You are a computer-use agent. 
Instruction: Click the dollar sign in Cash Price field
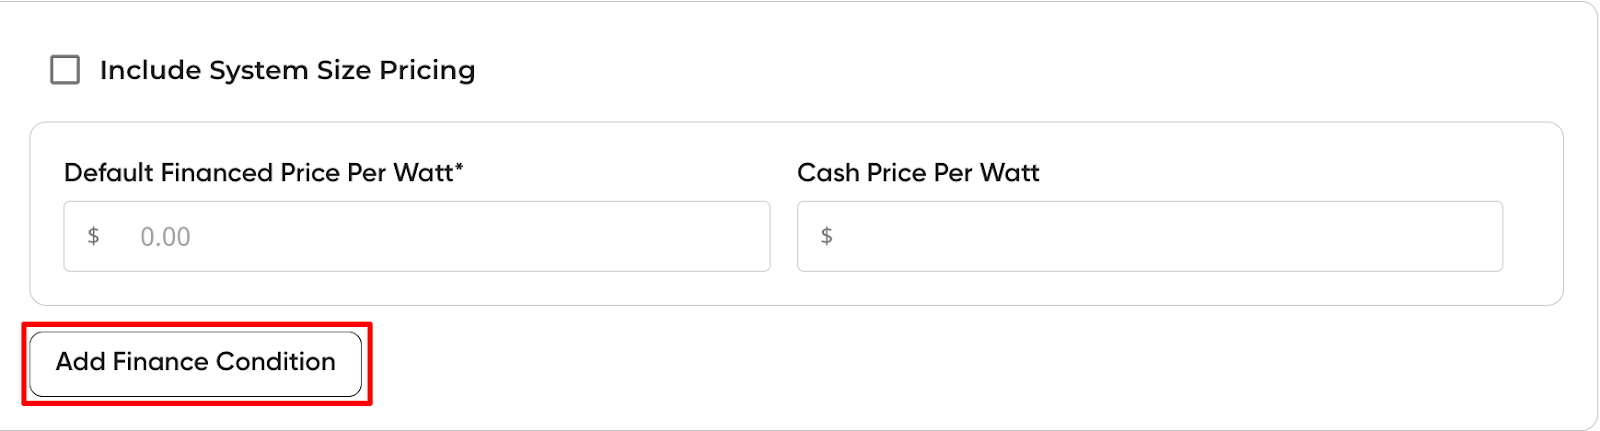pyautogui.click(x=826, y=236)
